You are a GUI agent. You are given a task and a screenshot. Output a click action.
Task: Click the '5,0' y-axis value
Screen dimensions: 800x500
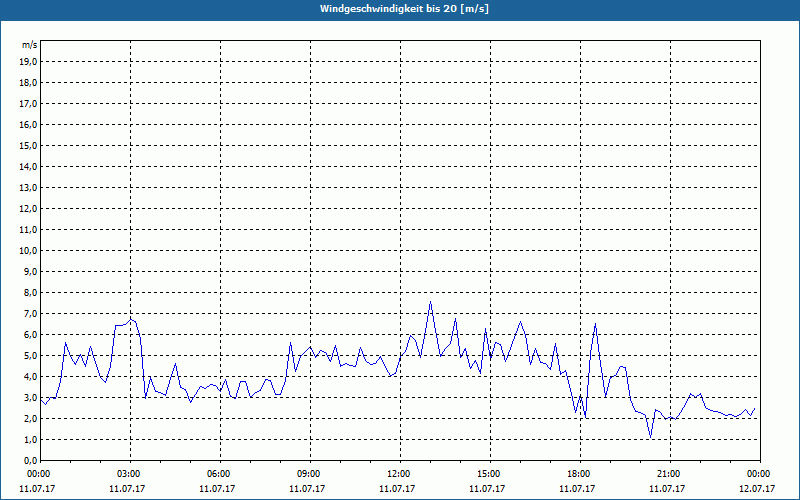[30, 356]
